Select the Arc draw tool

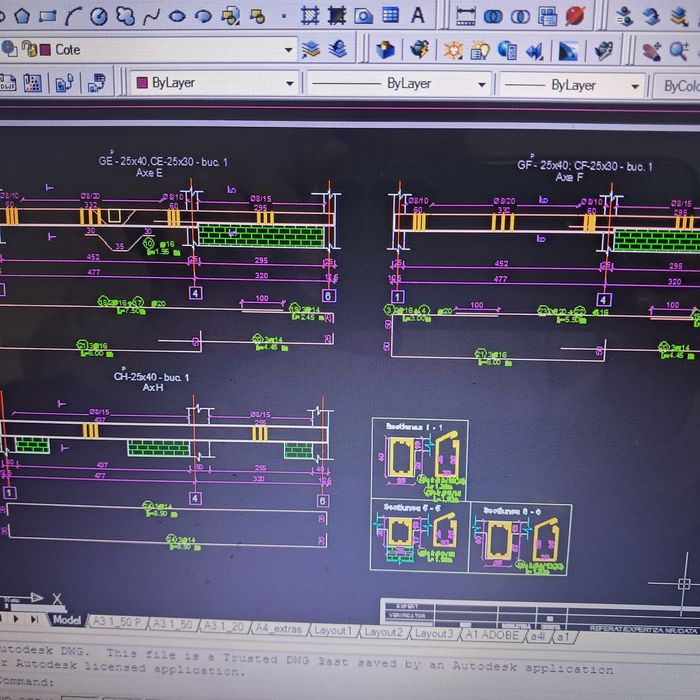73,16
